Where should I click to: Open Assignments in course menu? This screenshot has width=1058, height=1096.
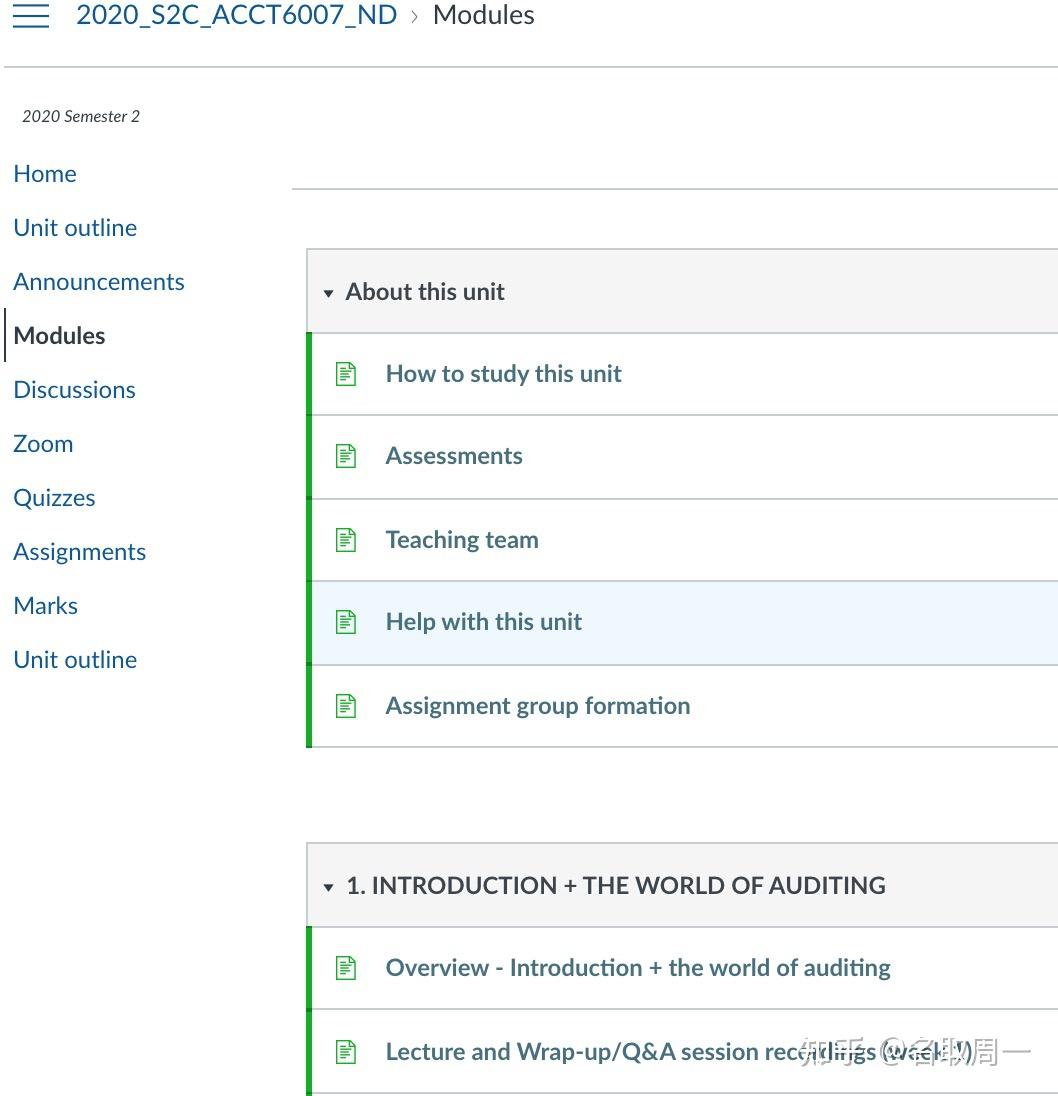pyautogui.click(x=80, y=552)
